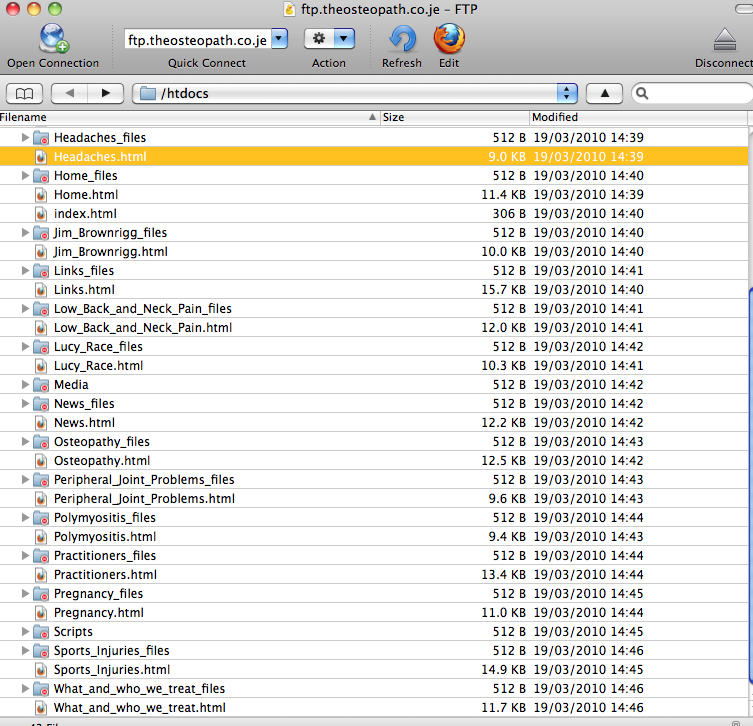This screenshot has height=726, width=753.
Task: Click the Polymyositis.html file icon
Action: pyautogui.click(x=41, y=536)
